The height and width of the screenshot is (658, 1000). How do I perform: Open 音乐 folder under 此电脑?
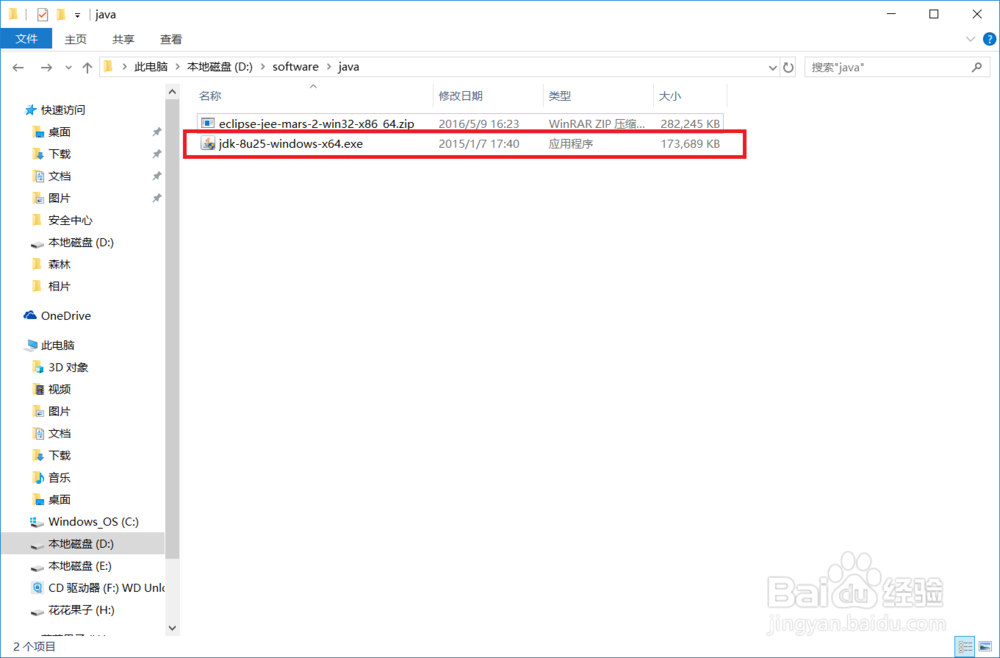coord(59,478)
